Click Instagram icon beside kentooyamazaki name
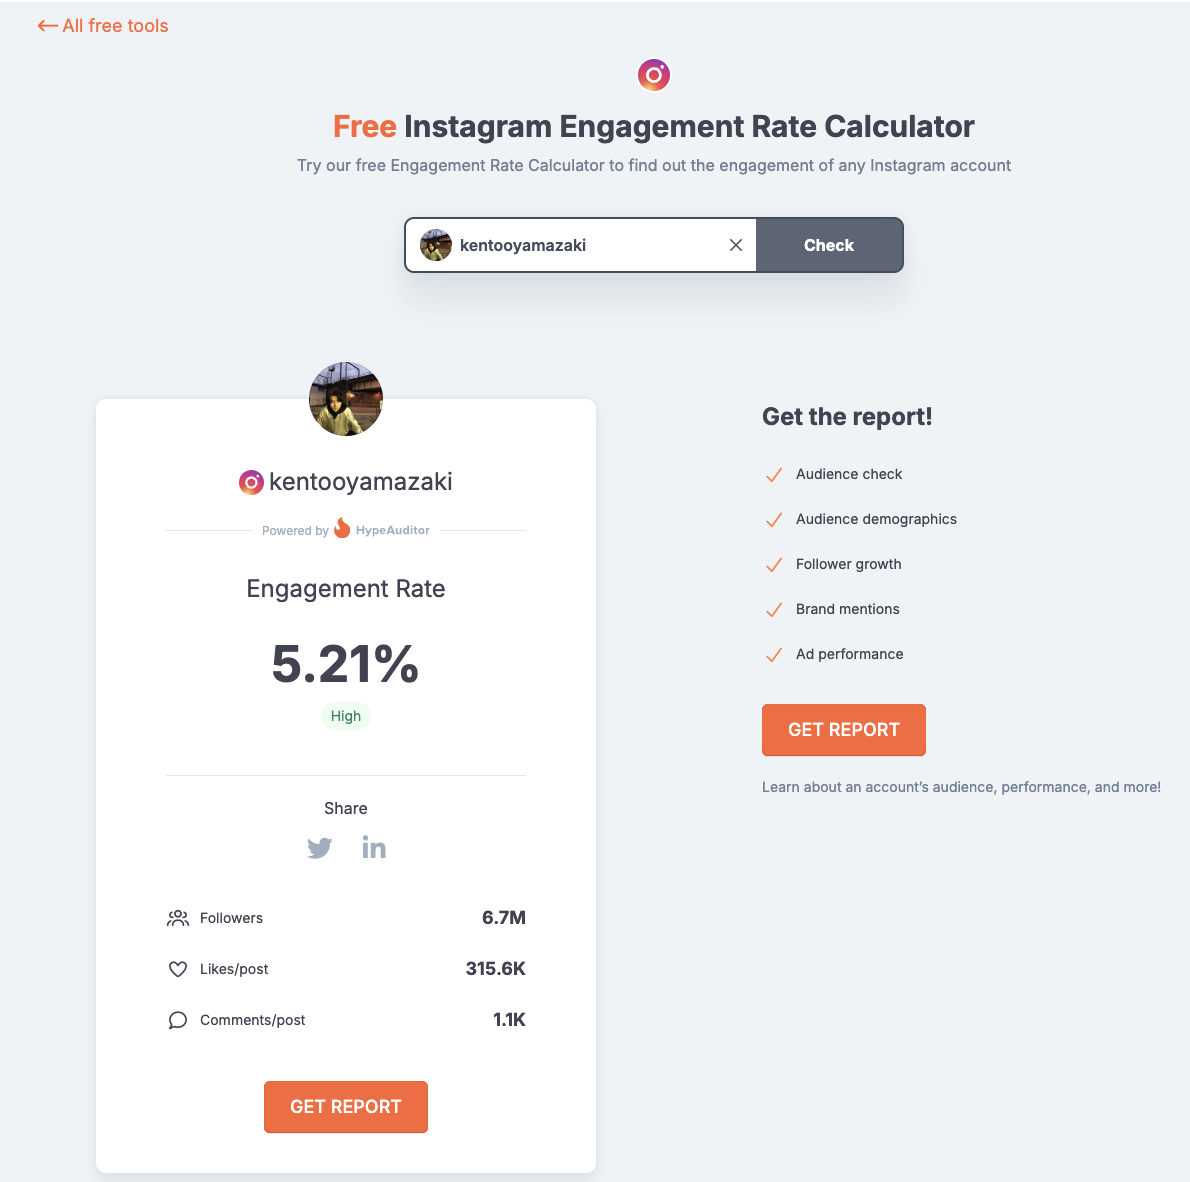 pos(251,482)
